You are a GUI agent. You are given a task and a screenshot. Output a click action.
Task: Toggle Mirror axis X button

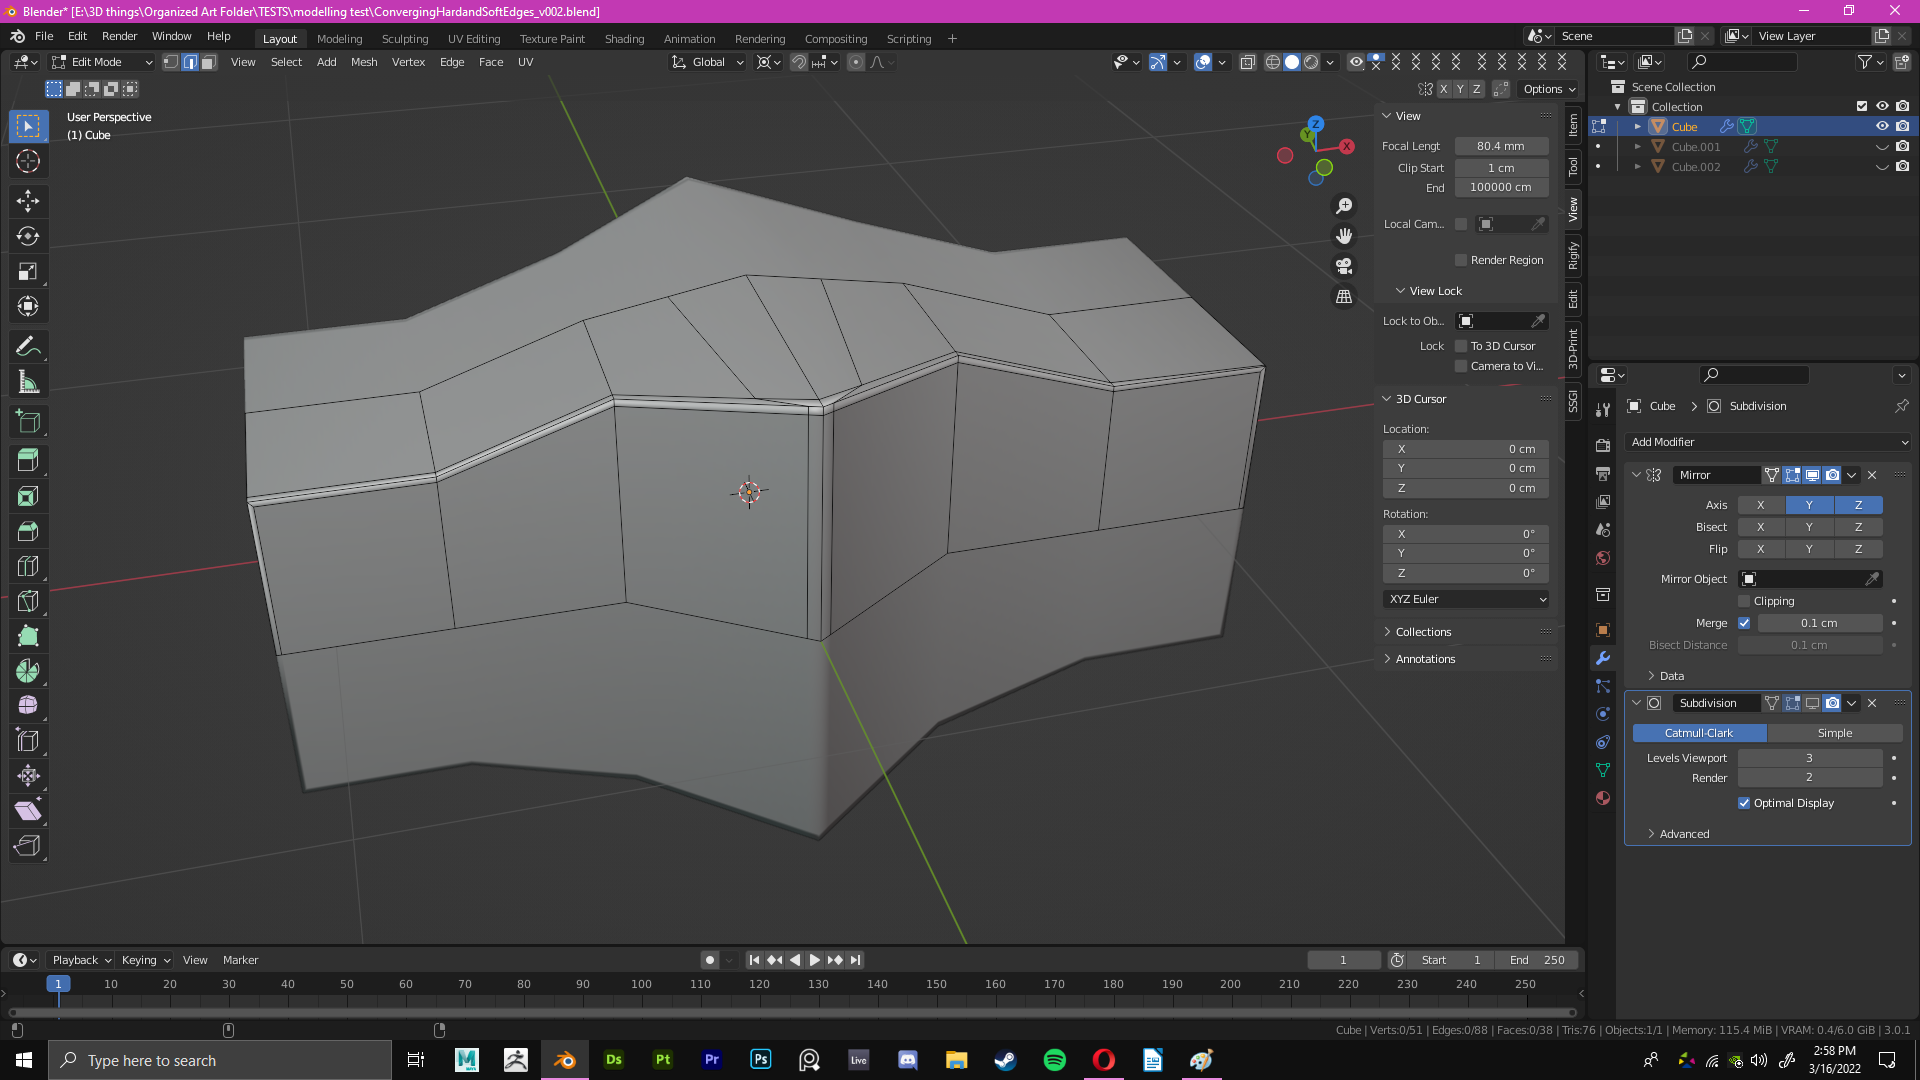pos(1761,505)
